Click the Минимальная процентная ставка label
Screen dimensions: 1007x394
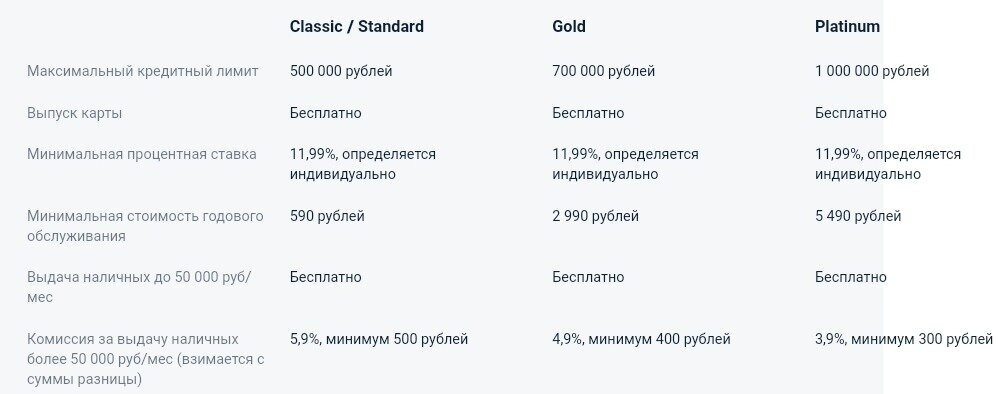(x=142, y=154)
